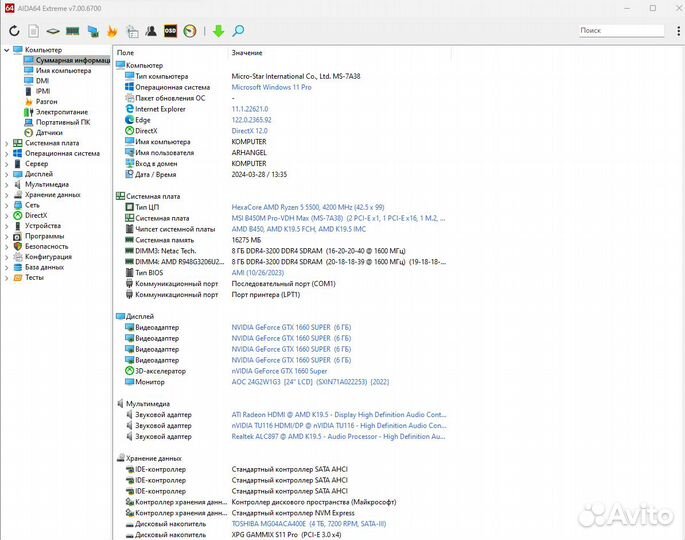Expand the Тесты tree node
The image size is (685, 540).
[x=6, y=278]
